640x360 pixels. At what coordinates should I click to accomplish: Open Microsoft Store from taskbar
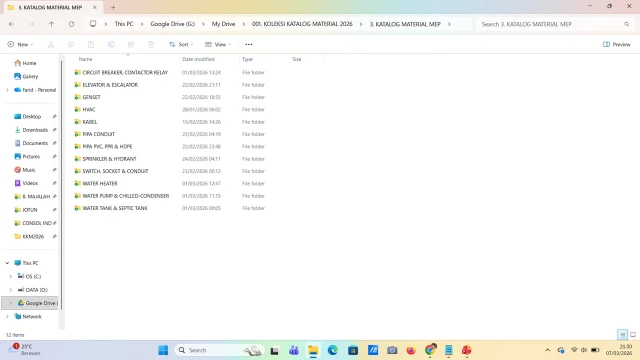click(x=353, y=350)
